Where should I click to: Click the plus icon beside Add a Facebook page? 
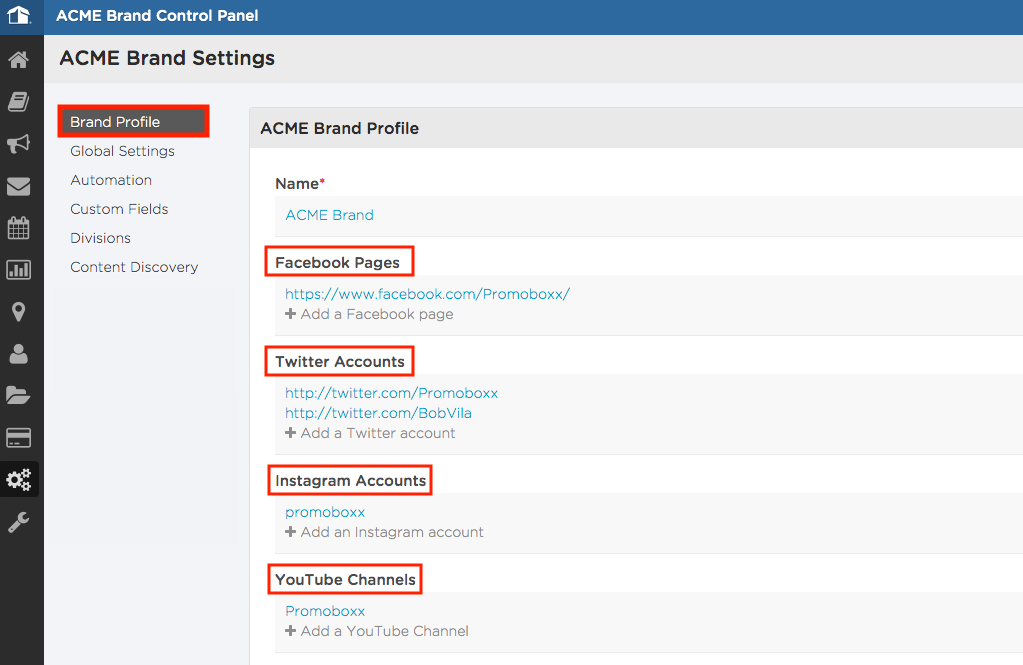pos(290,314)
